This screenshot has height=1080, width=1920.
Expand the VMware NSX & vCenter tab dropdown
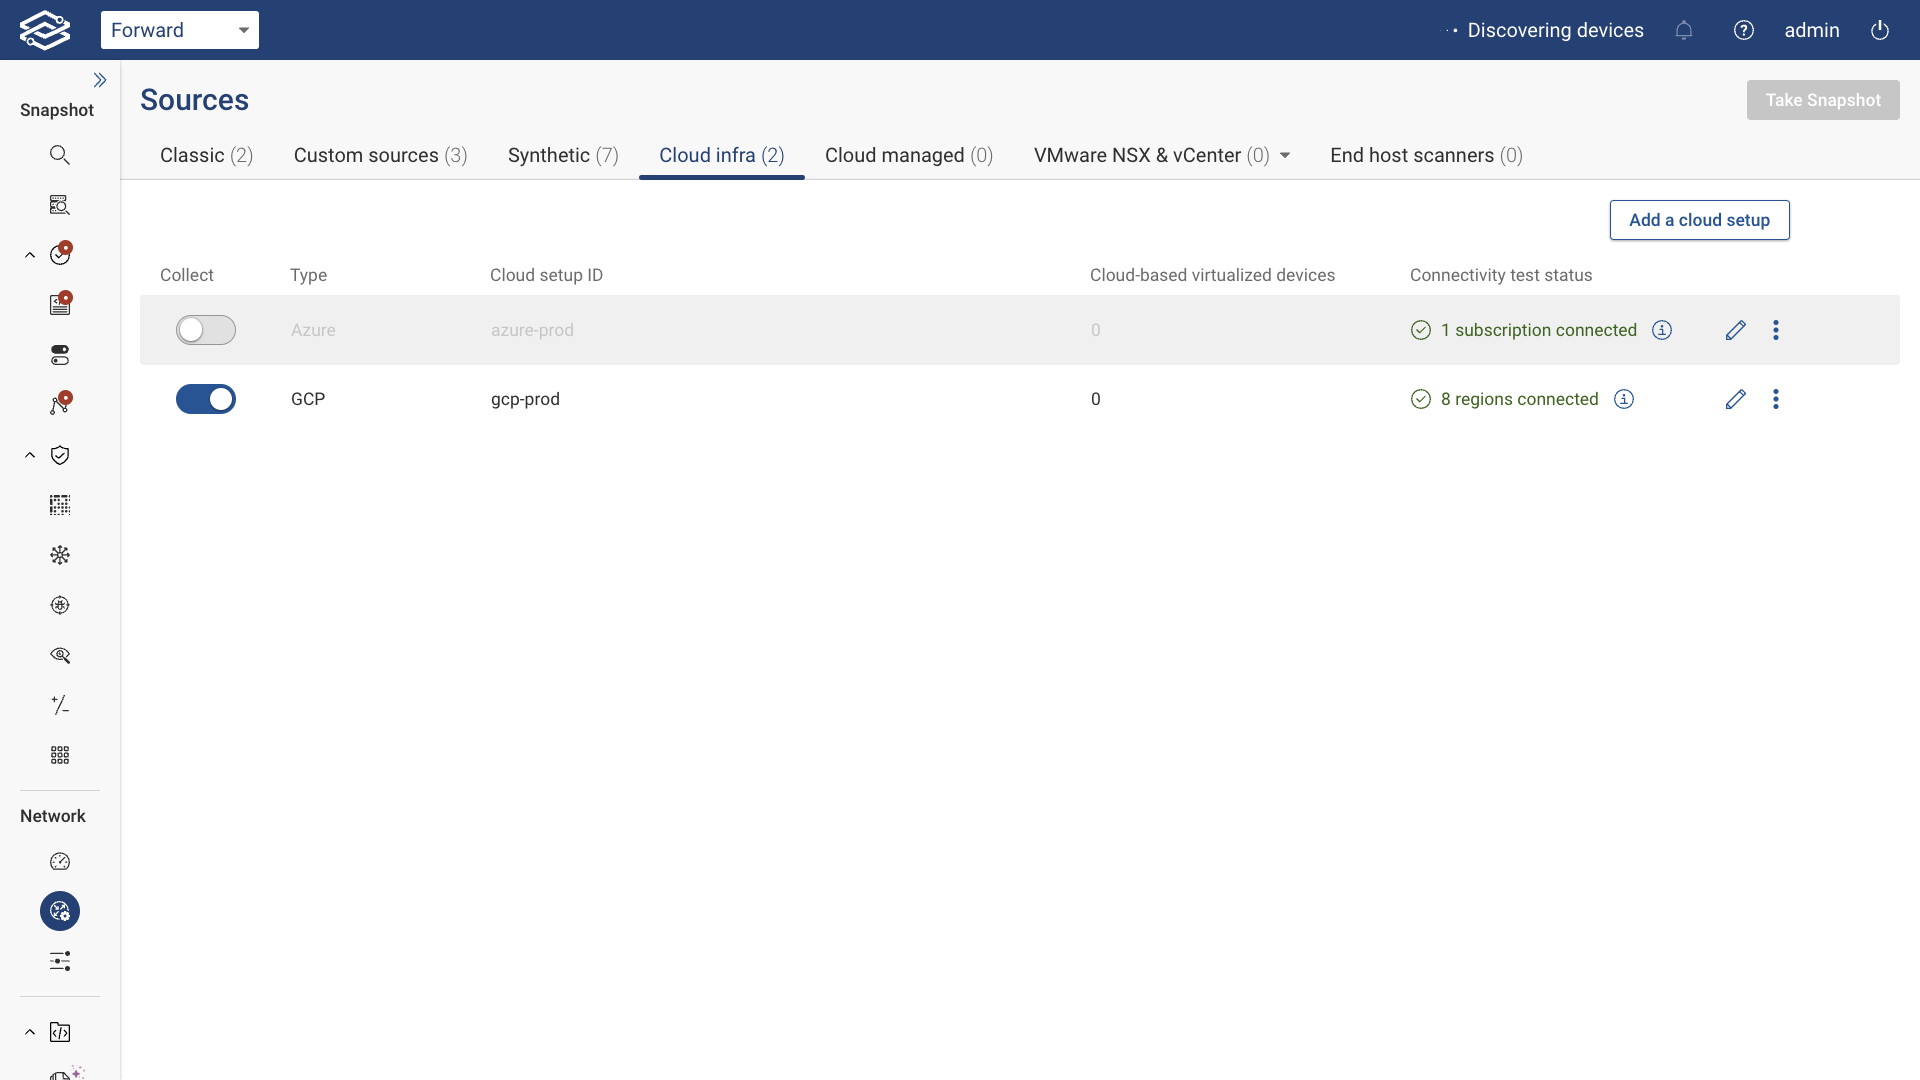coord(1285,155)
